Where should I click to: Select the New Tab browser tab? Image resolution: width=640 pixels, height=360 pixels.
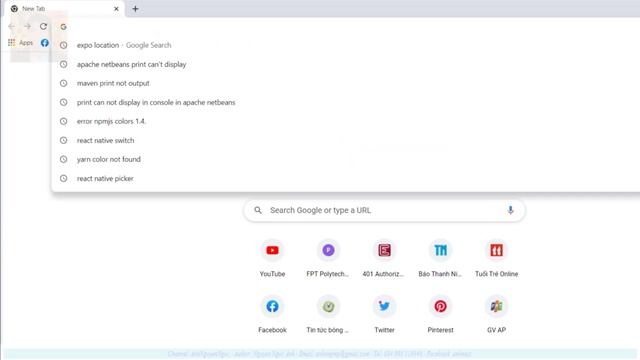click(x=64, y=9)
